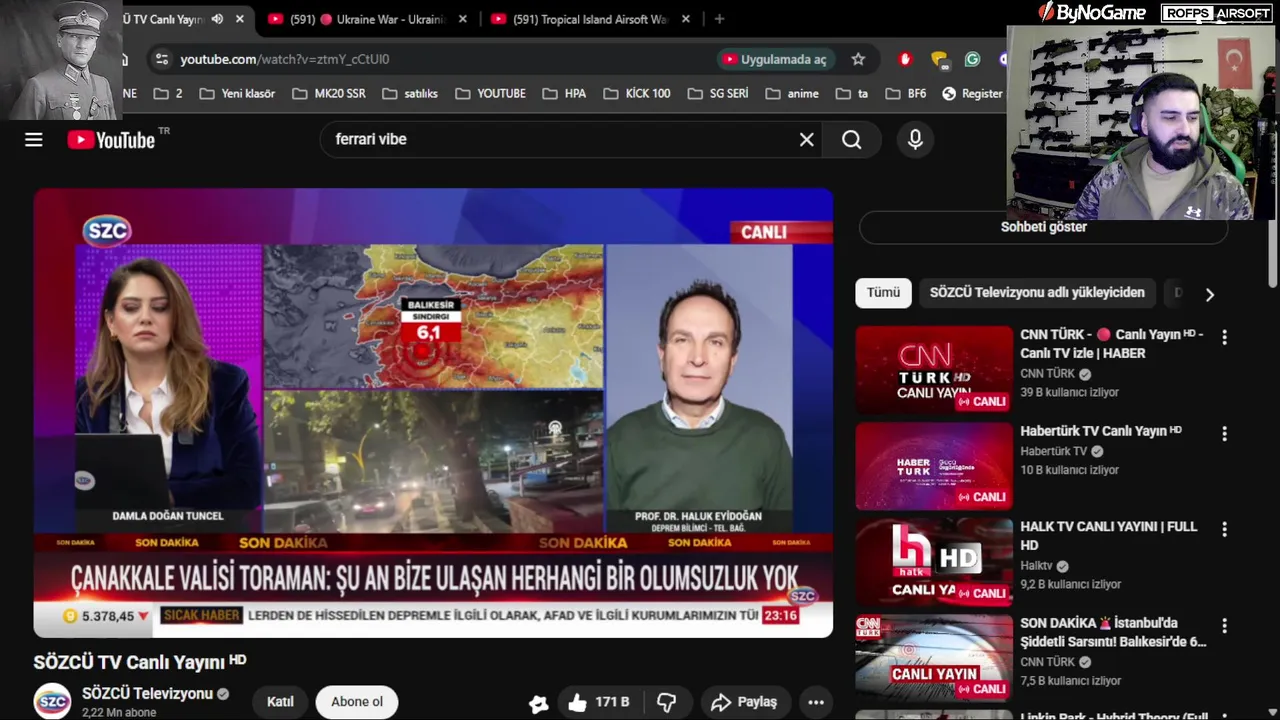Open the anime bookmark folder

792,93
